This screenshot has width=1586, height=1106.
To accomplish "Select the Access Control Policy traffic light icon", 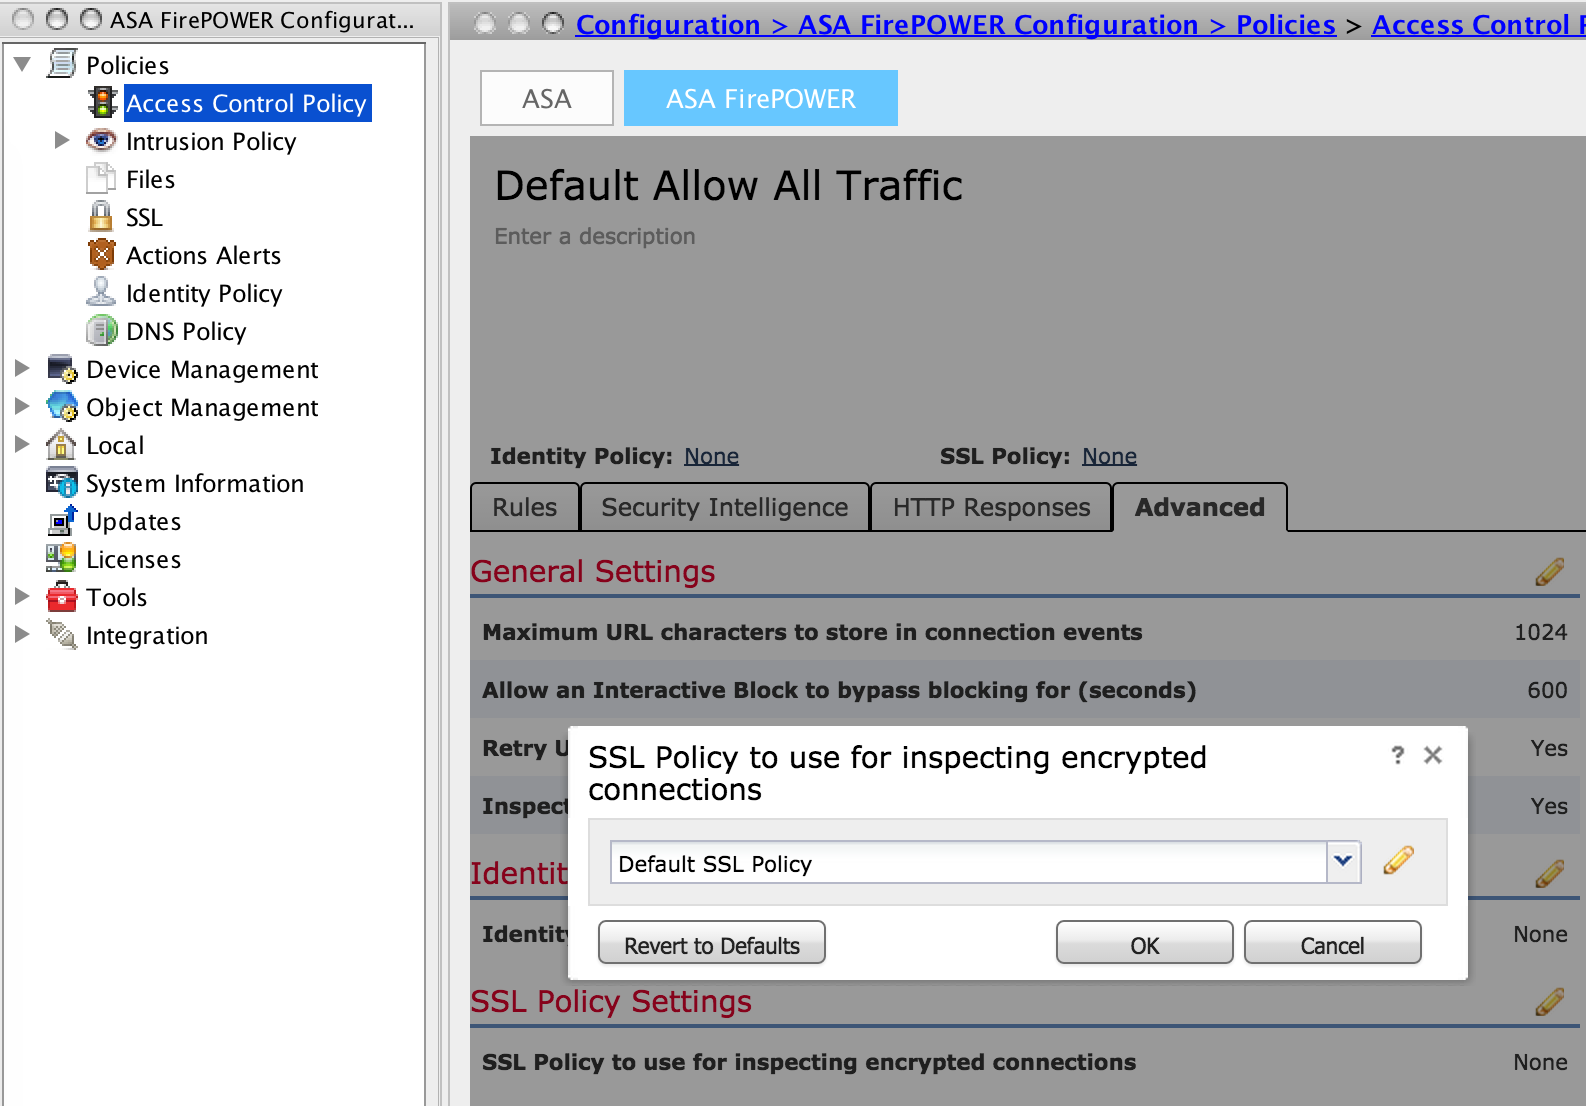I will pos(102,102).
